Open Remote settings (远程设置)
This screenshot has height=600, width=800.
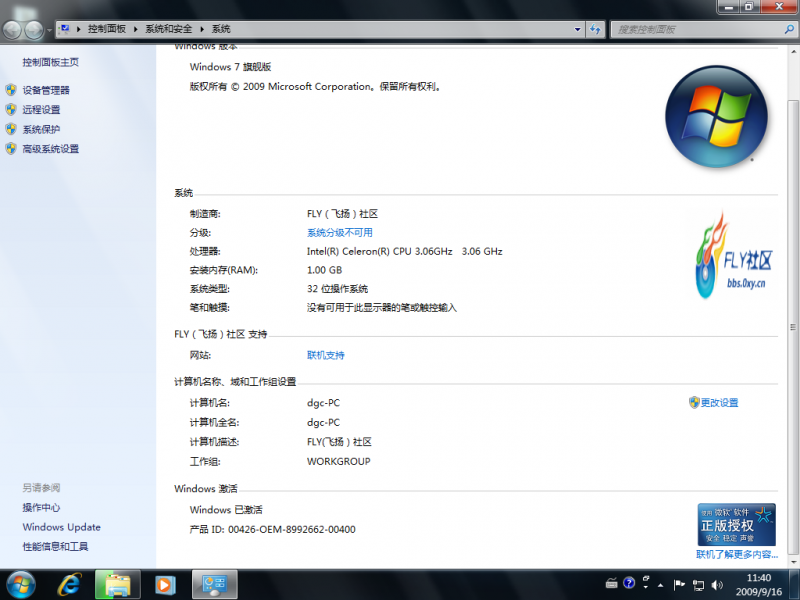41,110
